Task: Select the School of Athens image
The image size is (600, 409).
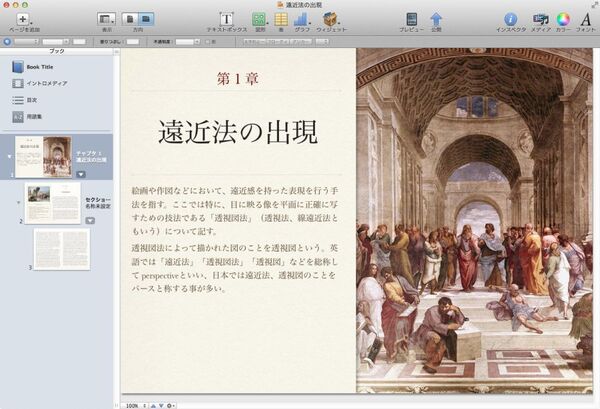Action: click(474, 220)
